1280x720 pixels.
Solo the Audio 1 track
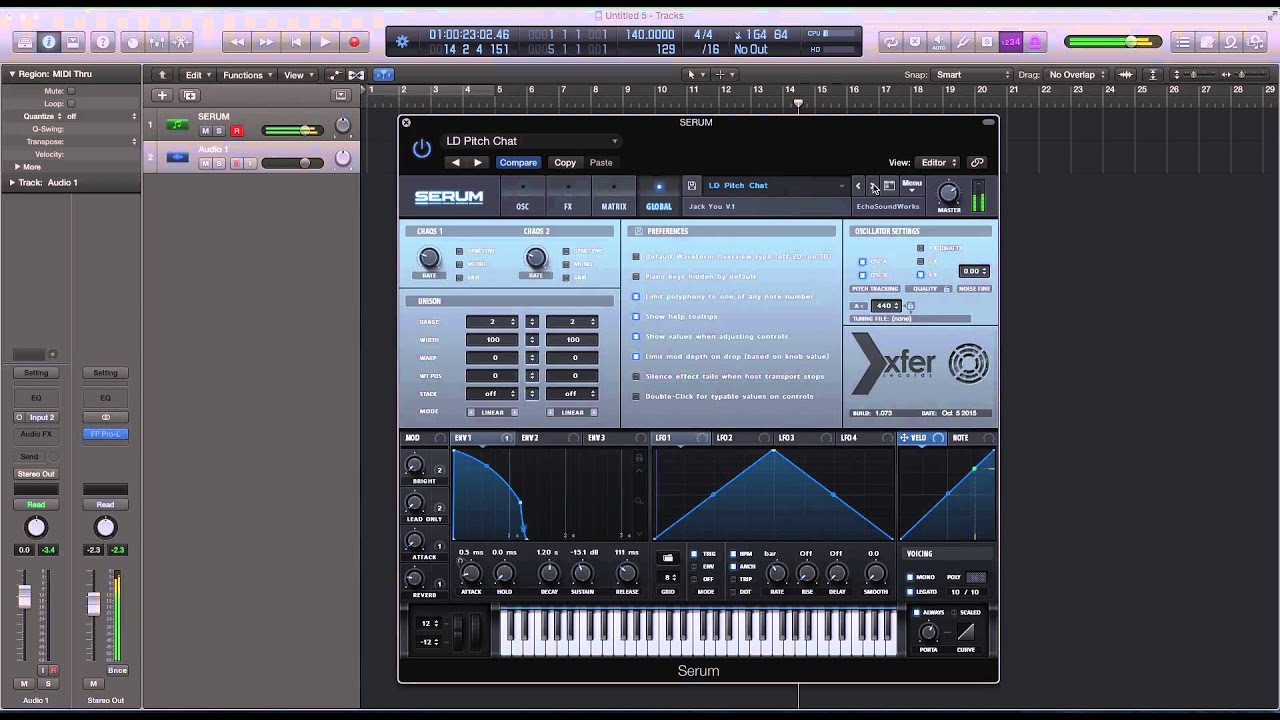coord(220,163)
